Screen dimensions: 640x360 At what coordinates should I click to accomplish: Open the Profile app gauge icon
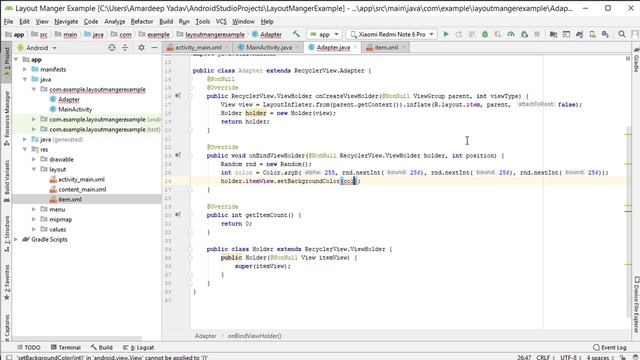pos(511,34)
